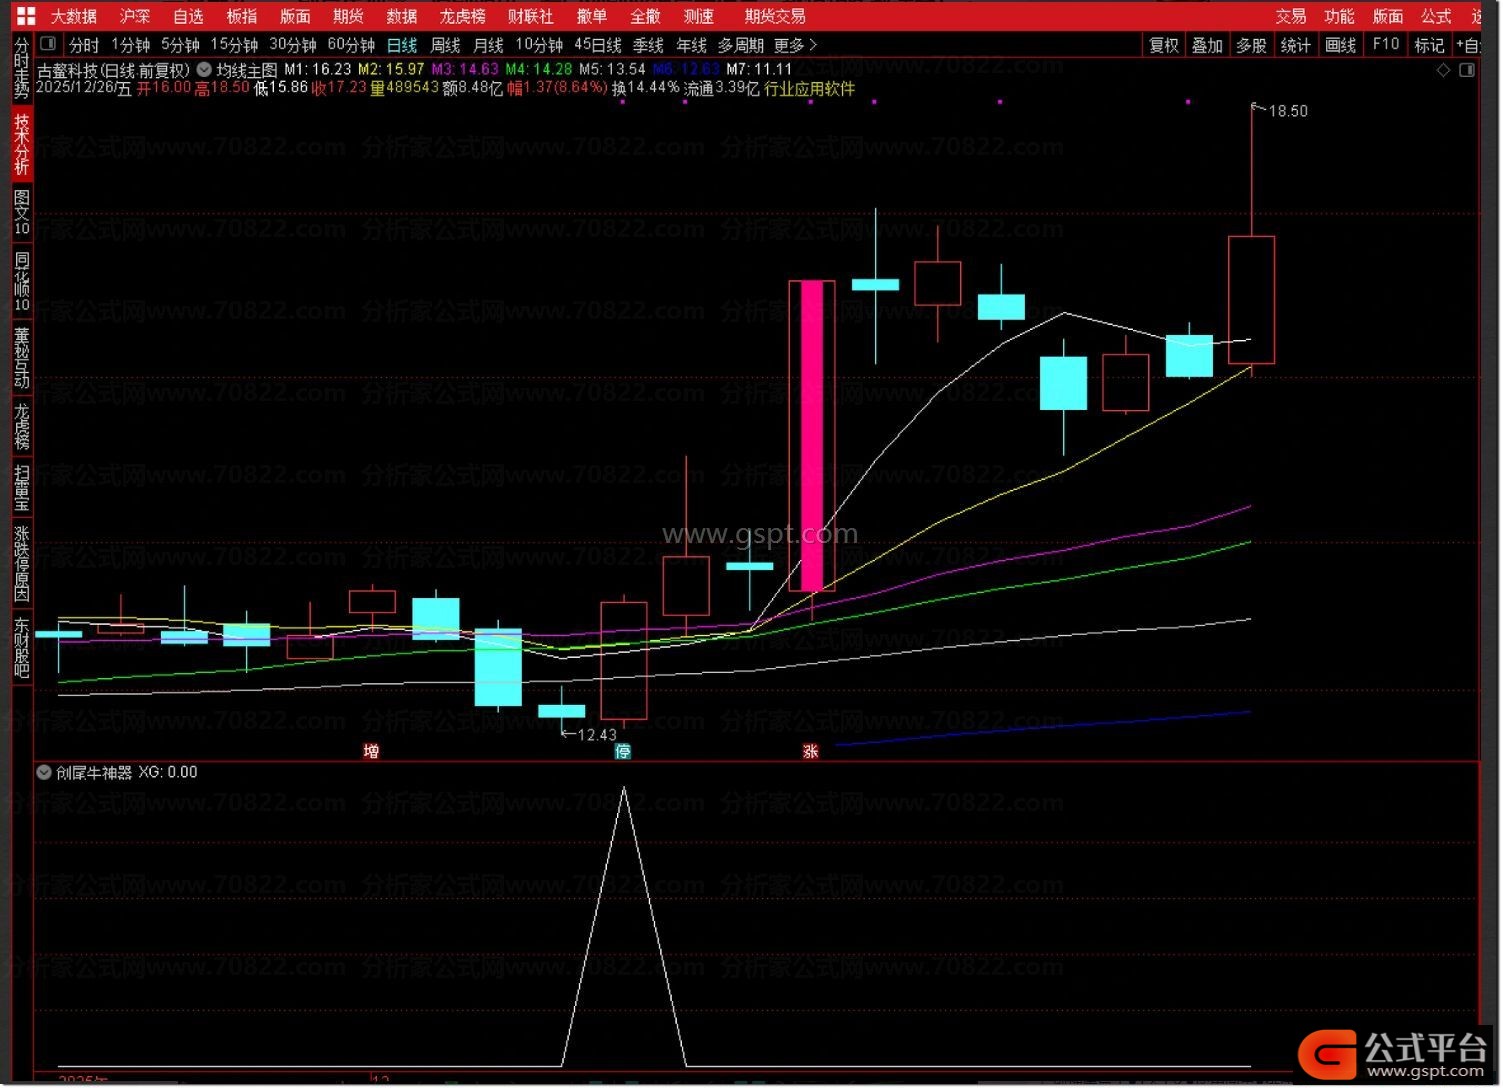Select 涨跌停原因 in the left sidebar
Screen dimensions: 1503x1088
pyautogui.click(x=21, y=563)
